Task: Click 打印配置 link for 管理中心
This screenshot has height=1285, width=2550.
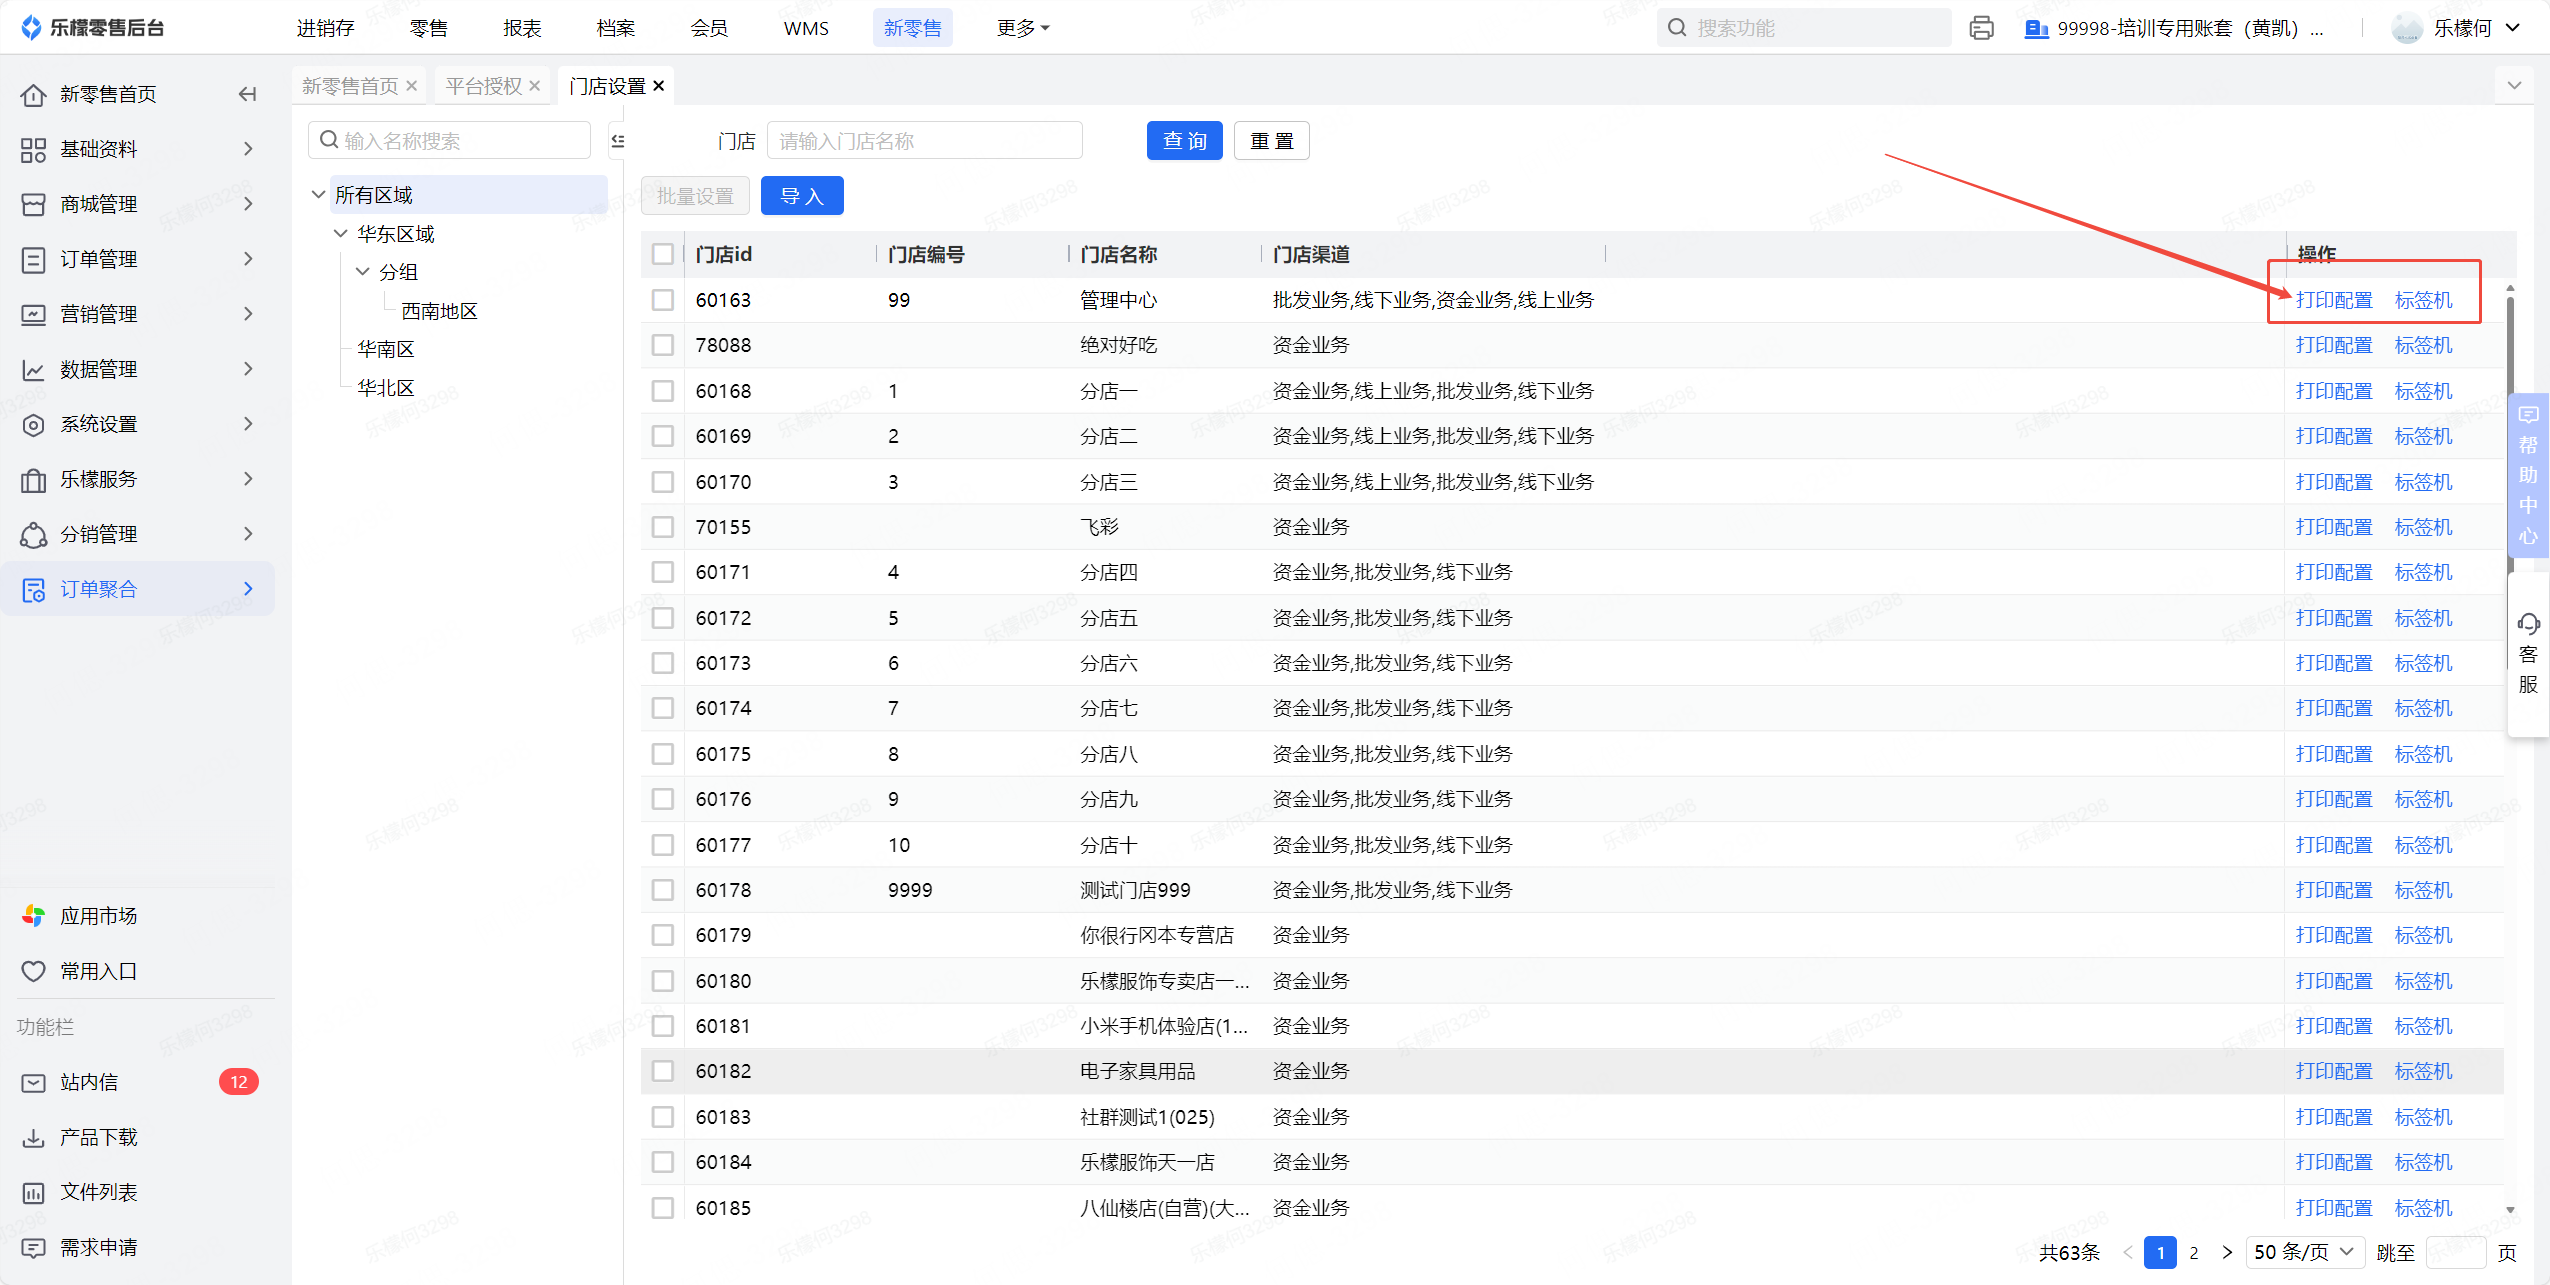Action: (2333, 300)
